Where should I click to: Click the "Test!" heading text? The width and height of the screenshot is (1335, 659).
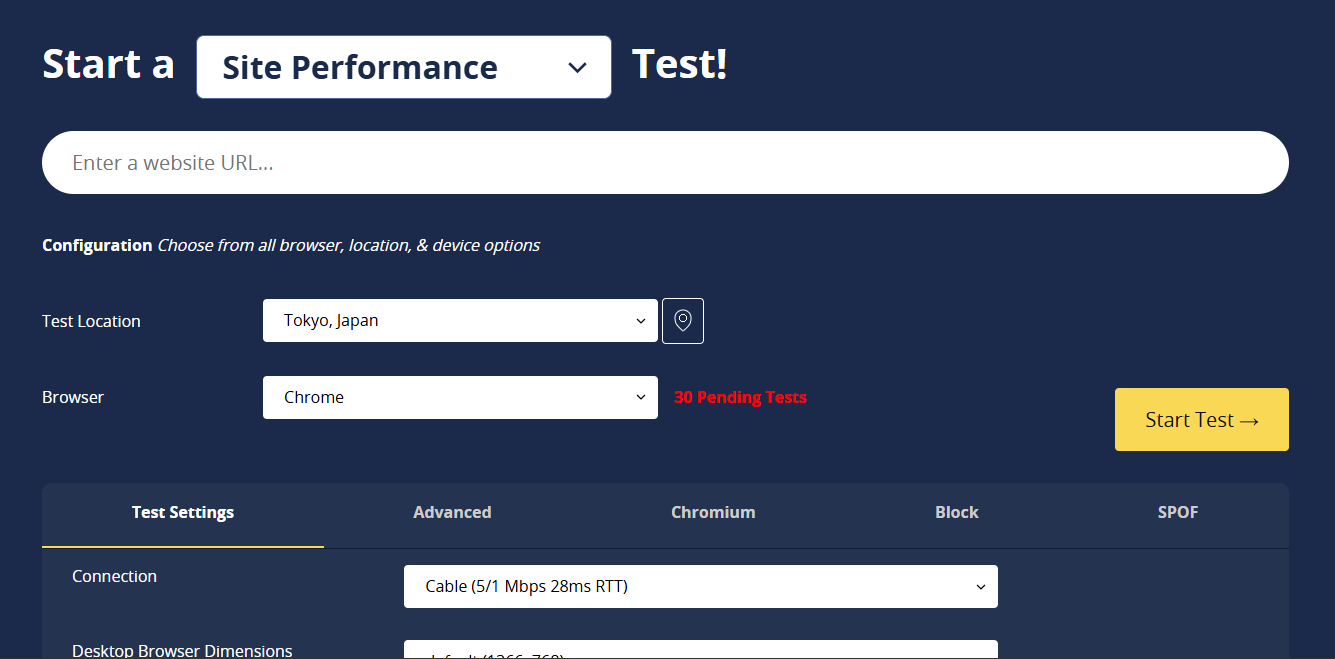(x=680, y=65)
